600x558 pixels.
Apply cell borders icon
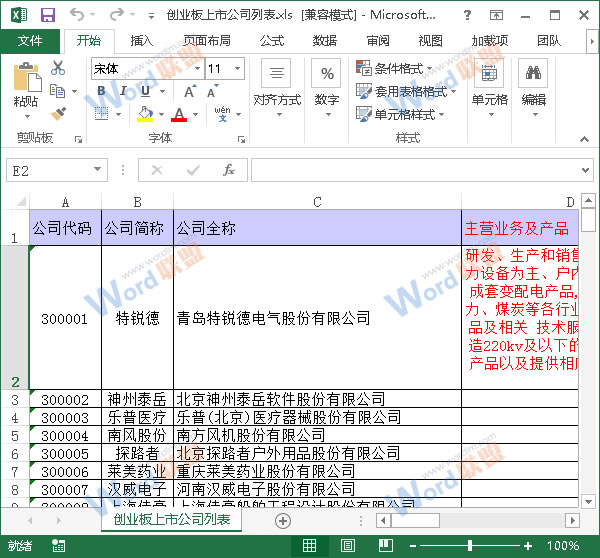101,114
